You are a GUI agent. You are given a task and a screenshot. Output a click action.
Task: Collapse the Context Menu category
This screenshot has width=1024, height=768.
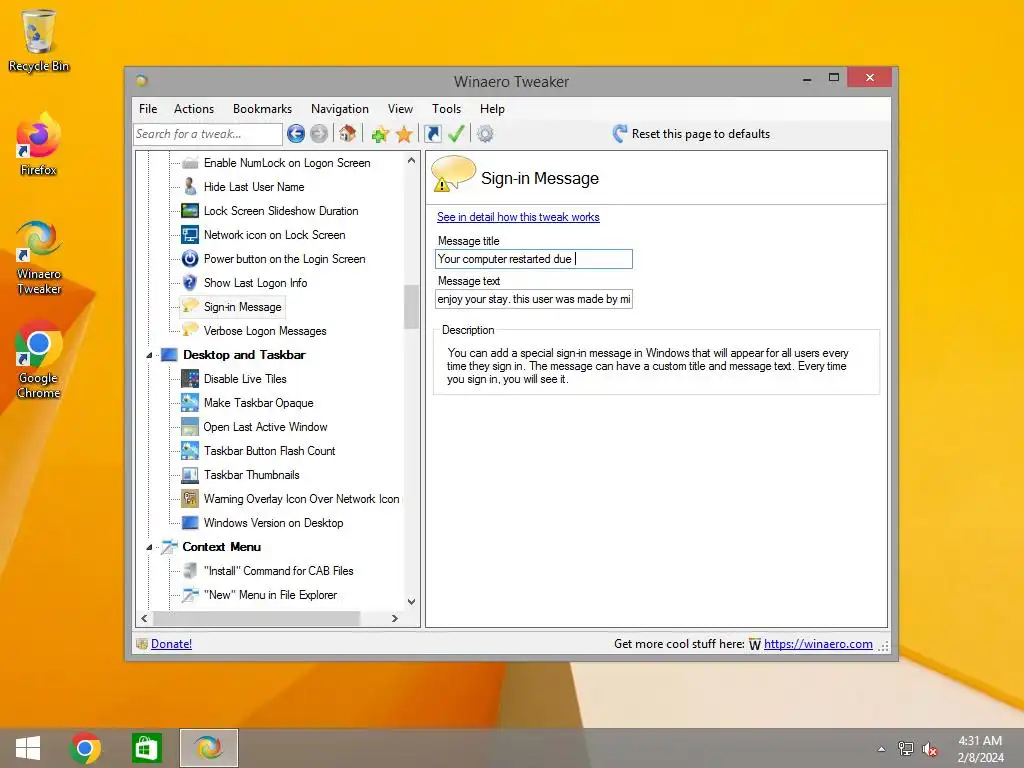coord(149,547)
